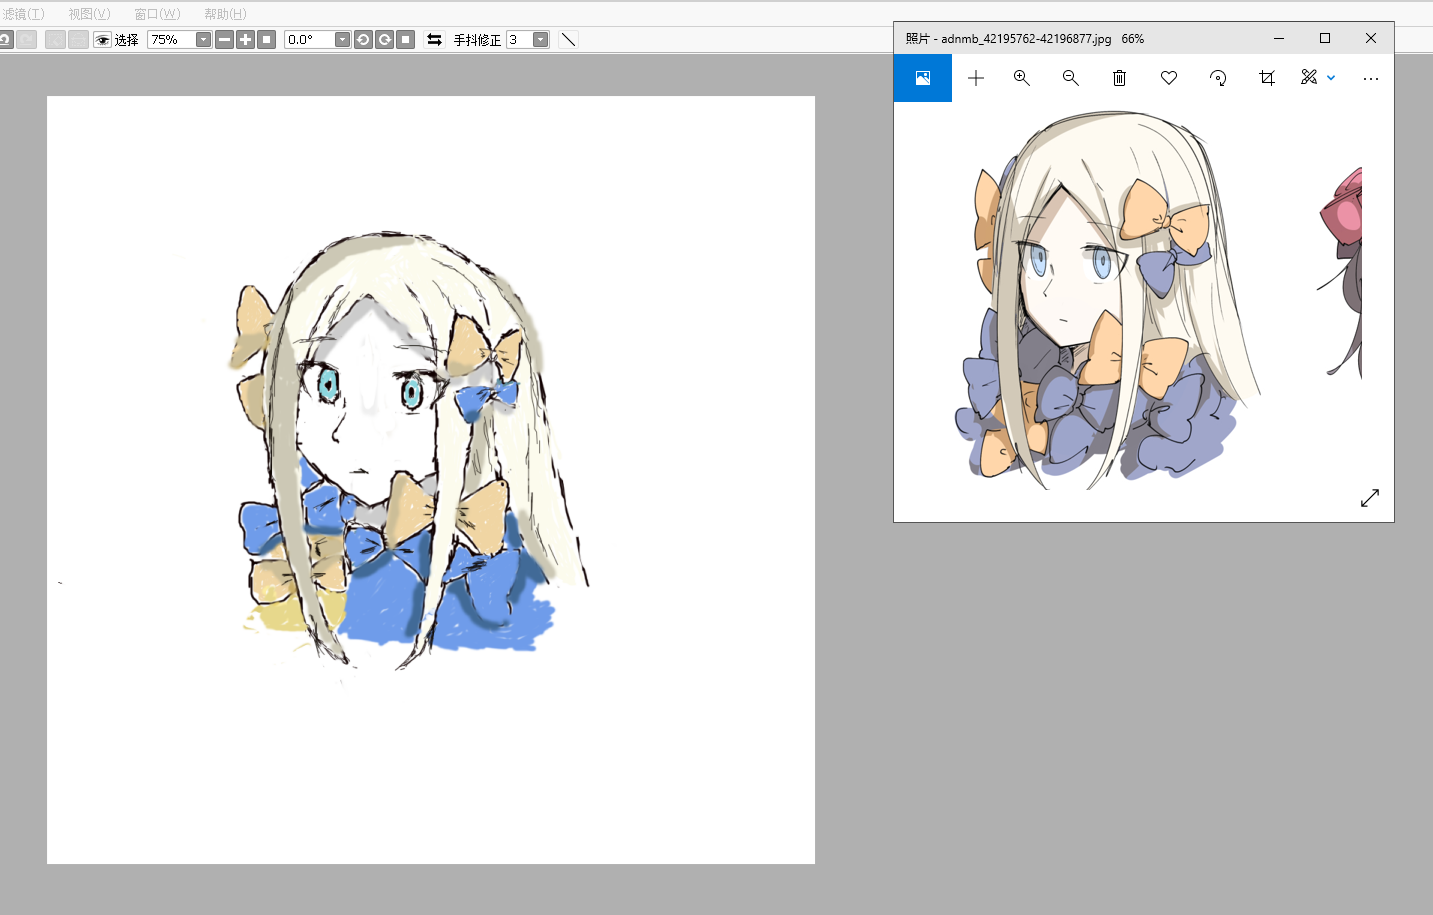This screenshot has width=1433, height=915.
Task: Open the 75% zoom level dropdown
Action: 203,40
